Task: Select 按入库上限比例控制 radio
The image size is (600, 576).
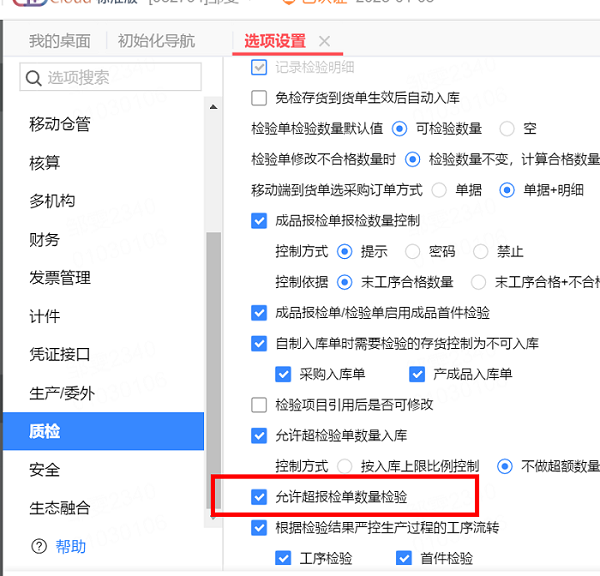Action: pos(344,466)
